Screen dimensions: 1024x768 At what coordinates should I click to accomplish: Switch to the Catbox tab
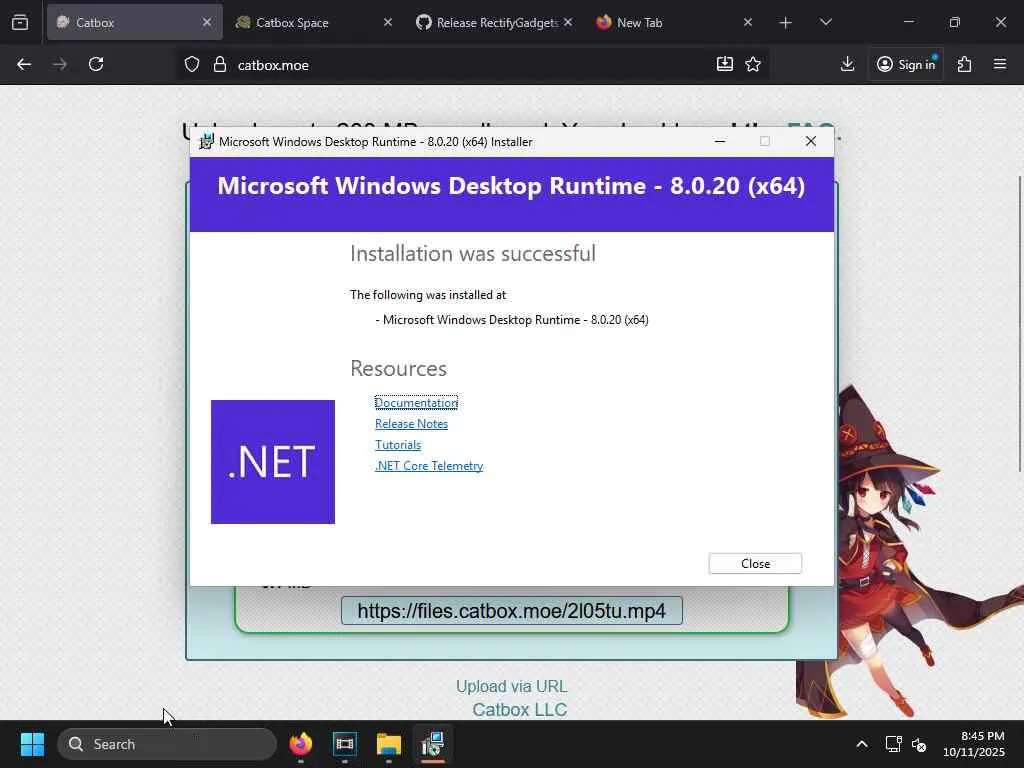(x=135, y=22)
